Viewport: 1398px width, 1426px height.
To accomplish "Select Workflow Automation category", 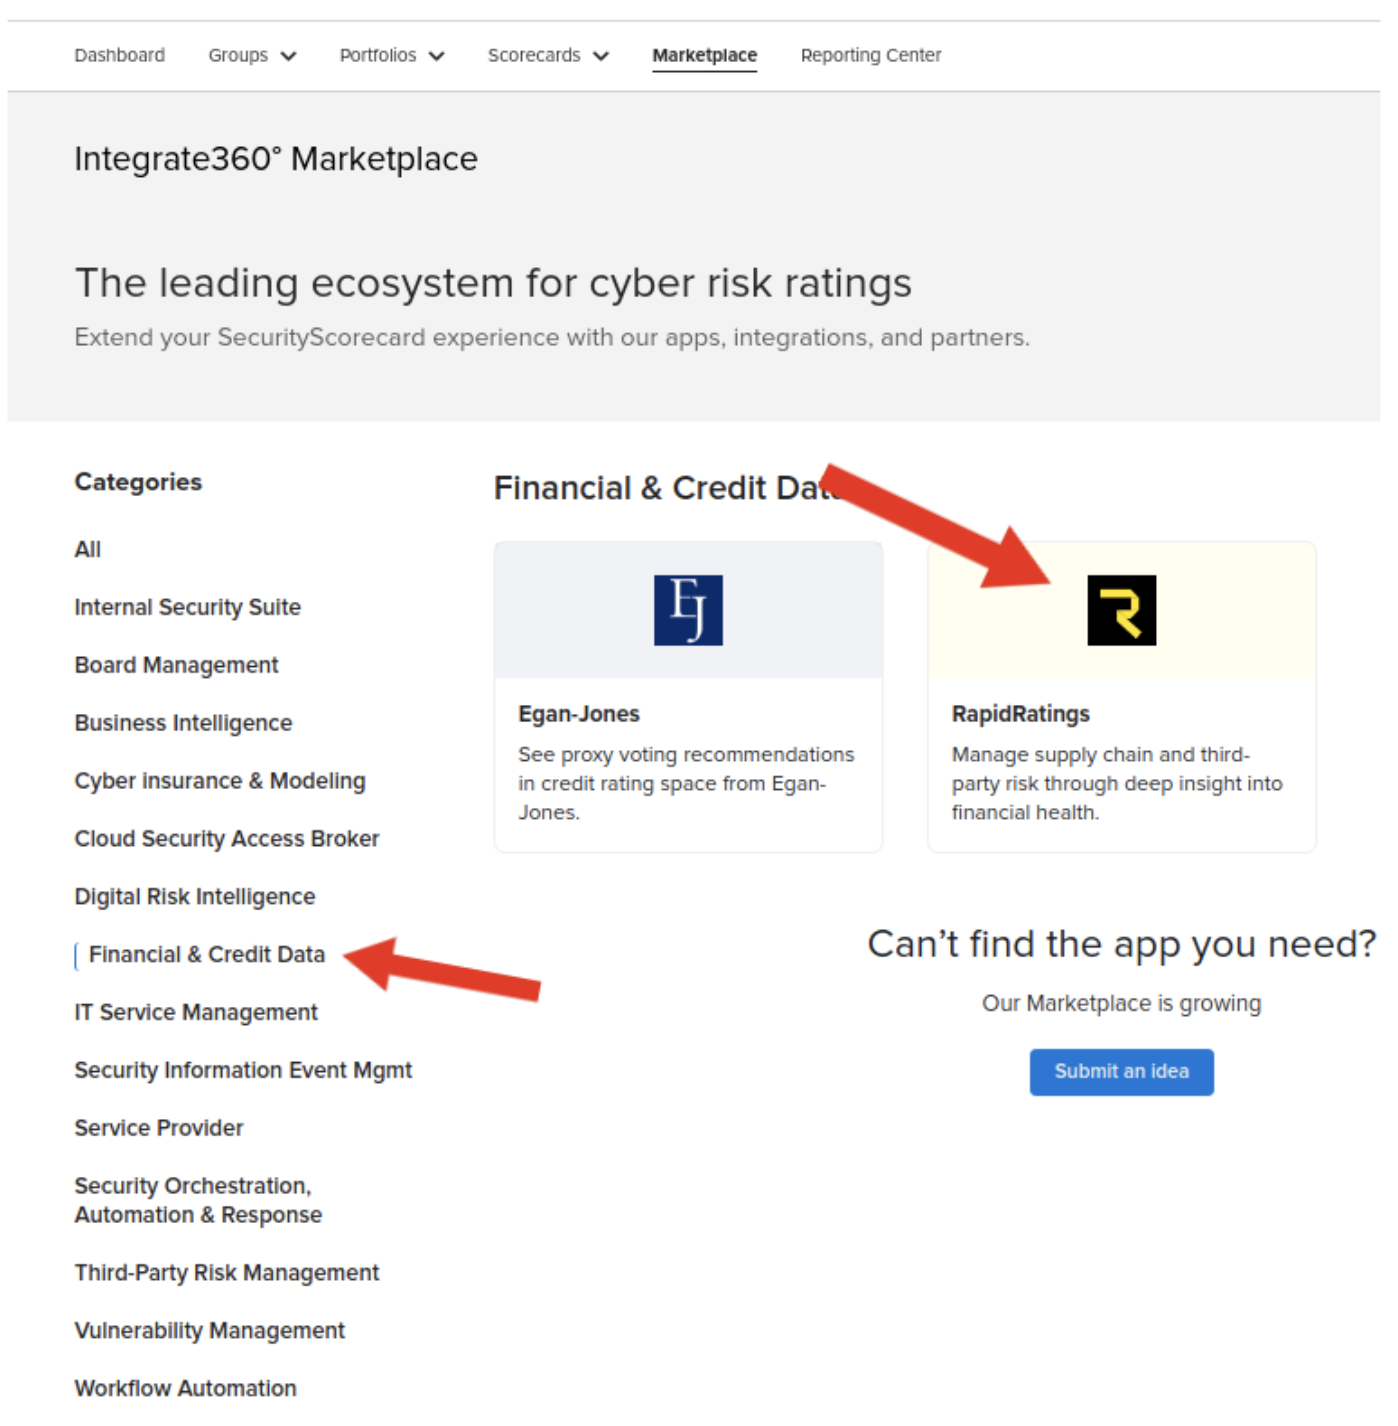I will tap(185, 1389).
